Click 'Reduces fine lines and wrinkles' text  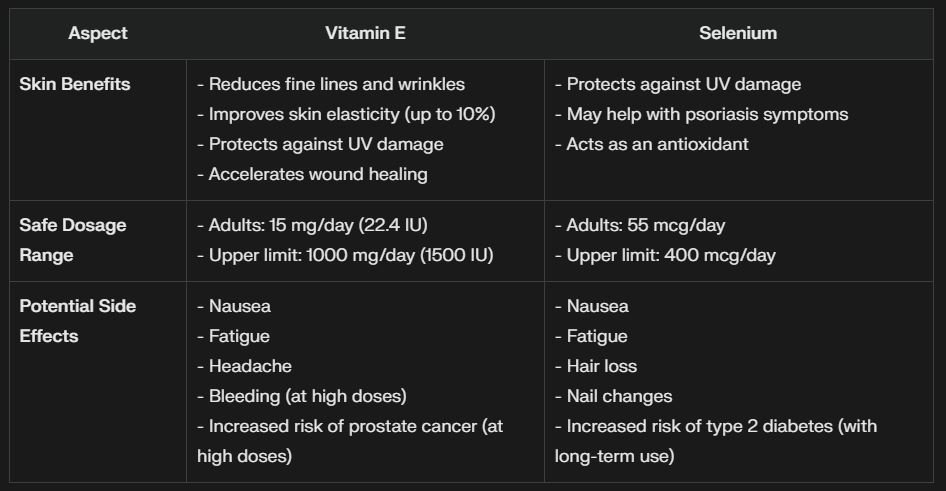pos(331,84)
